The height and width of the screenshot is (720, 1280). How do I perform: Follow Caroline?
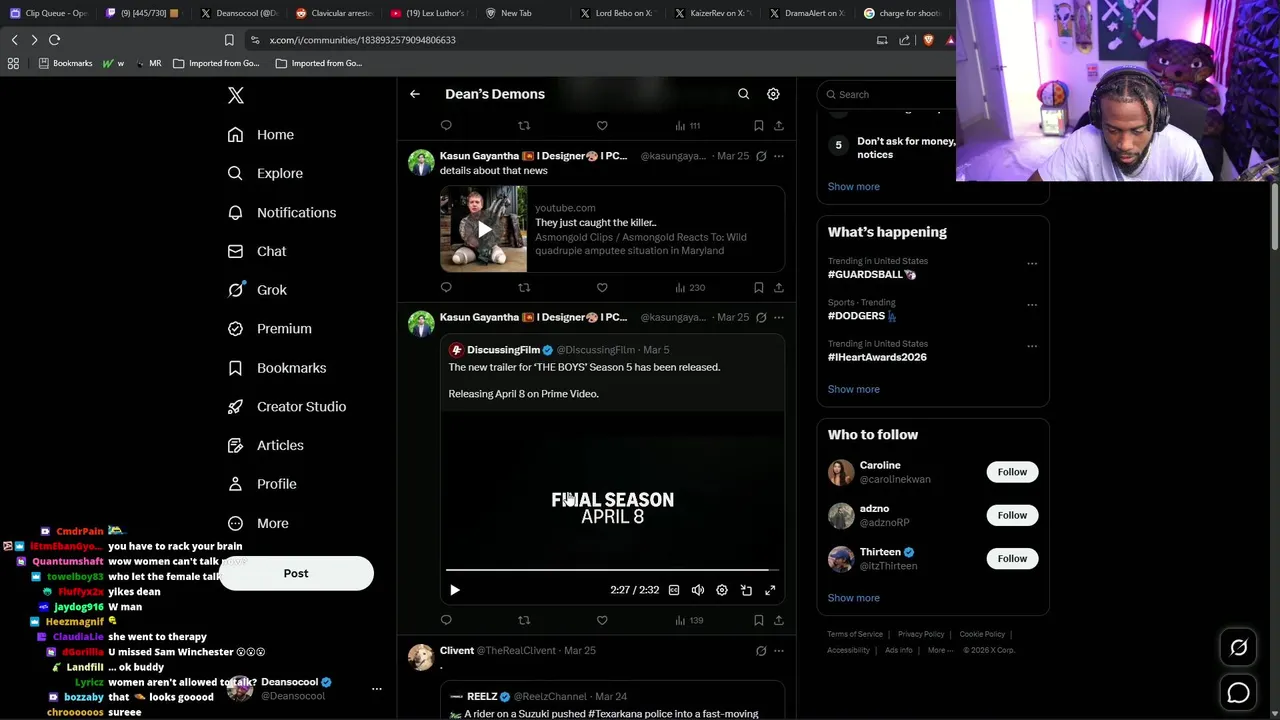1012,472
